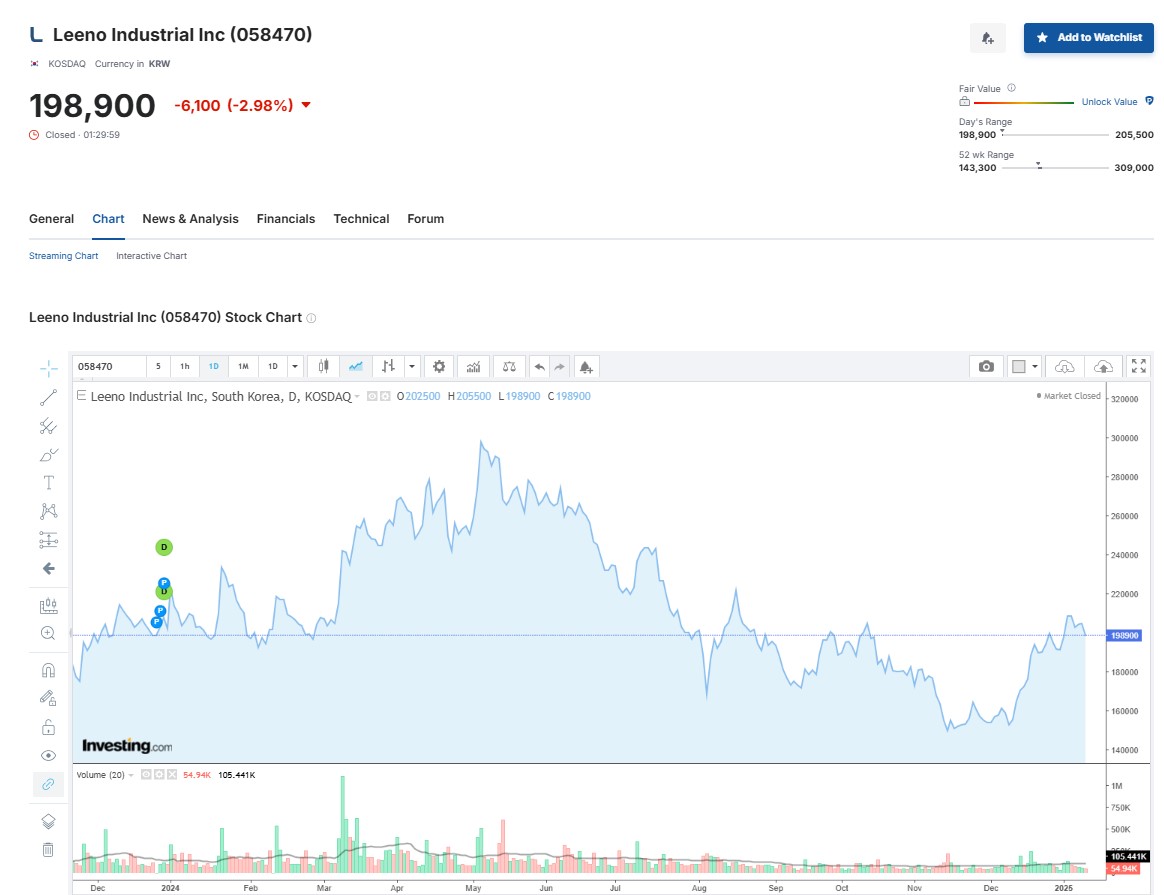Click the compare symbols scale icon
This screenshot has height=895, width=1164.
[x=509, y=367]
